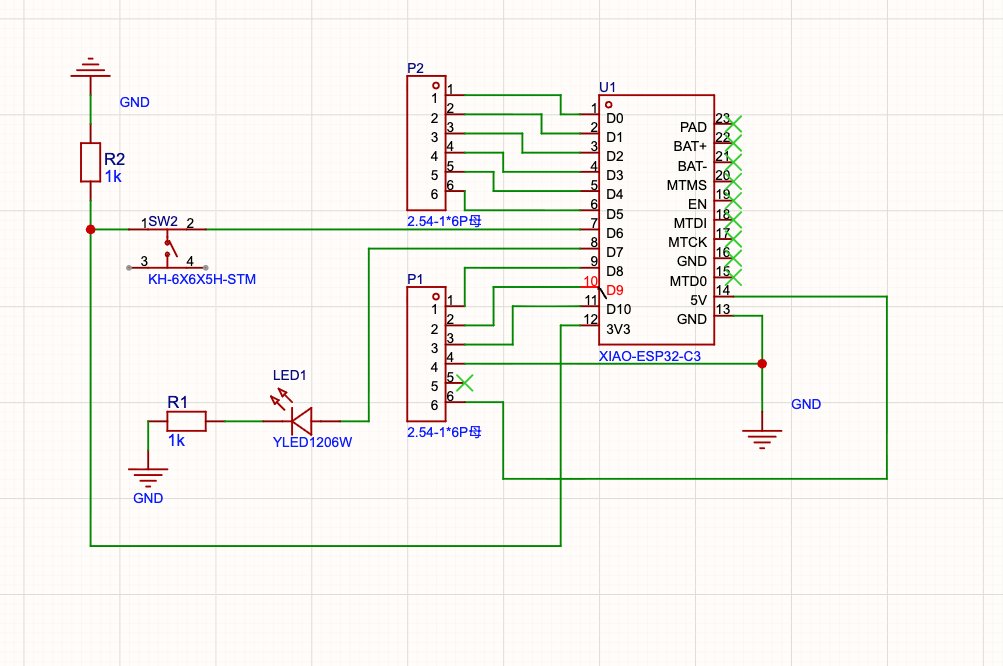Select the no-connect marker on U1 MTCK pin 17
Screen dimensions: 1003x666
tap(734, 239)
